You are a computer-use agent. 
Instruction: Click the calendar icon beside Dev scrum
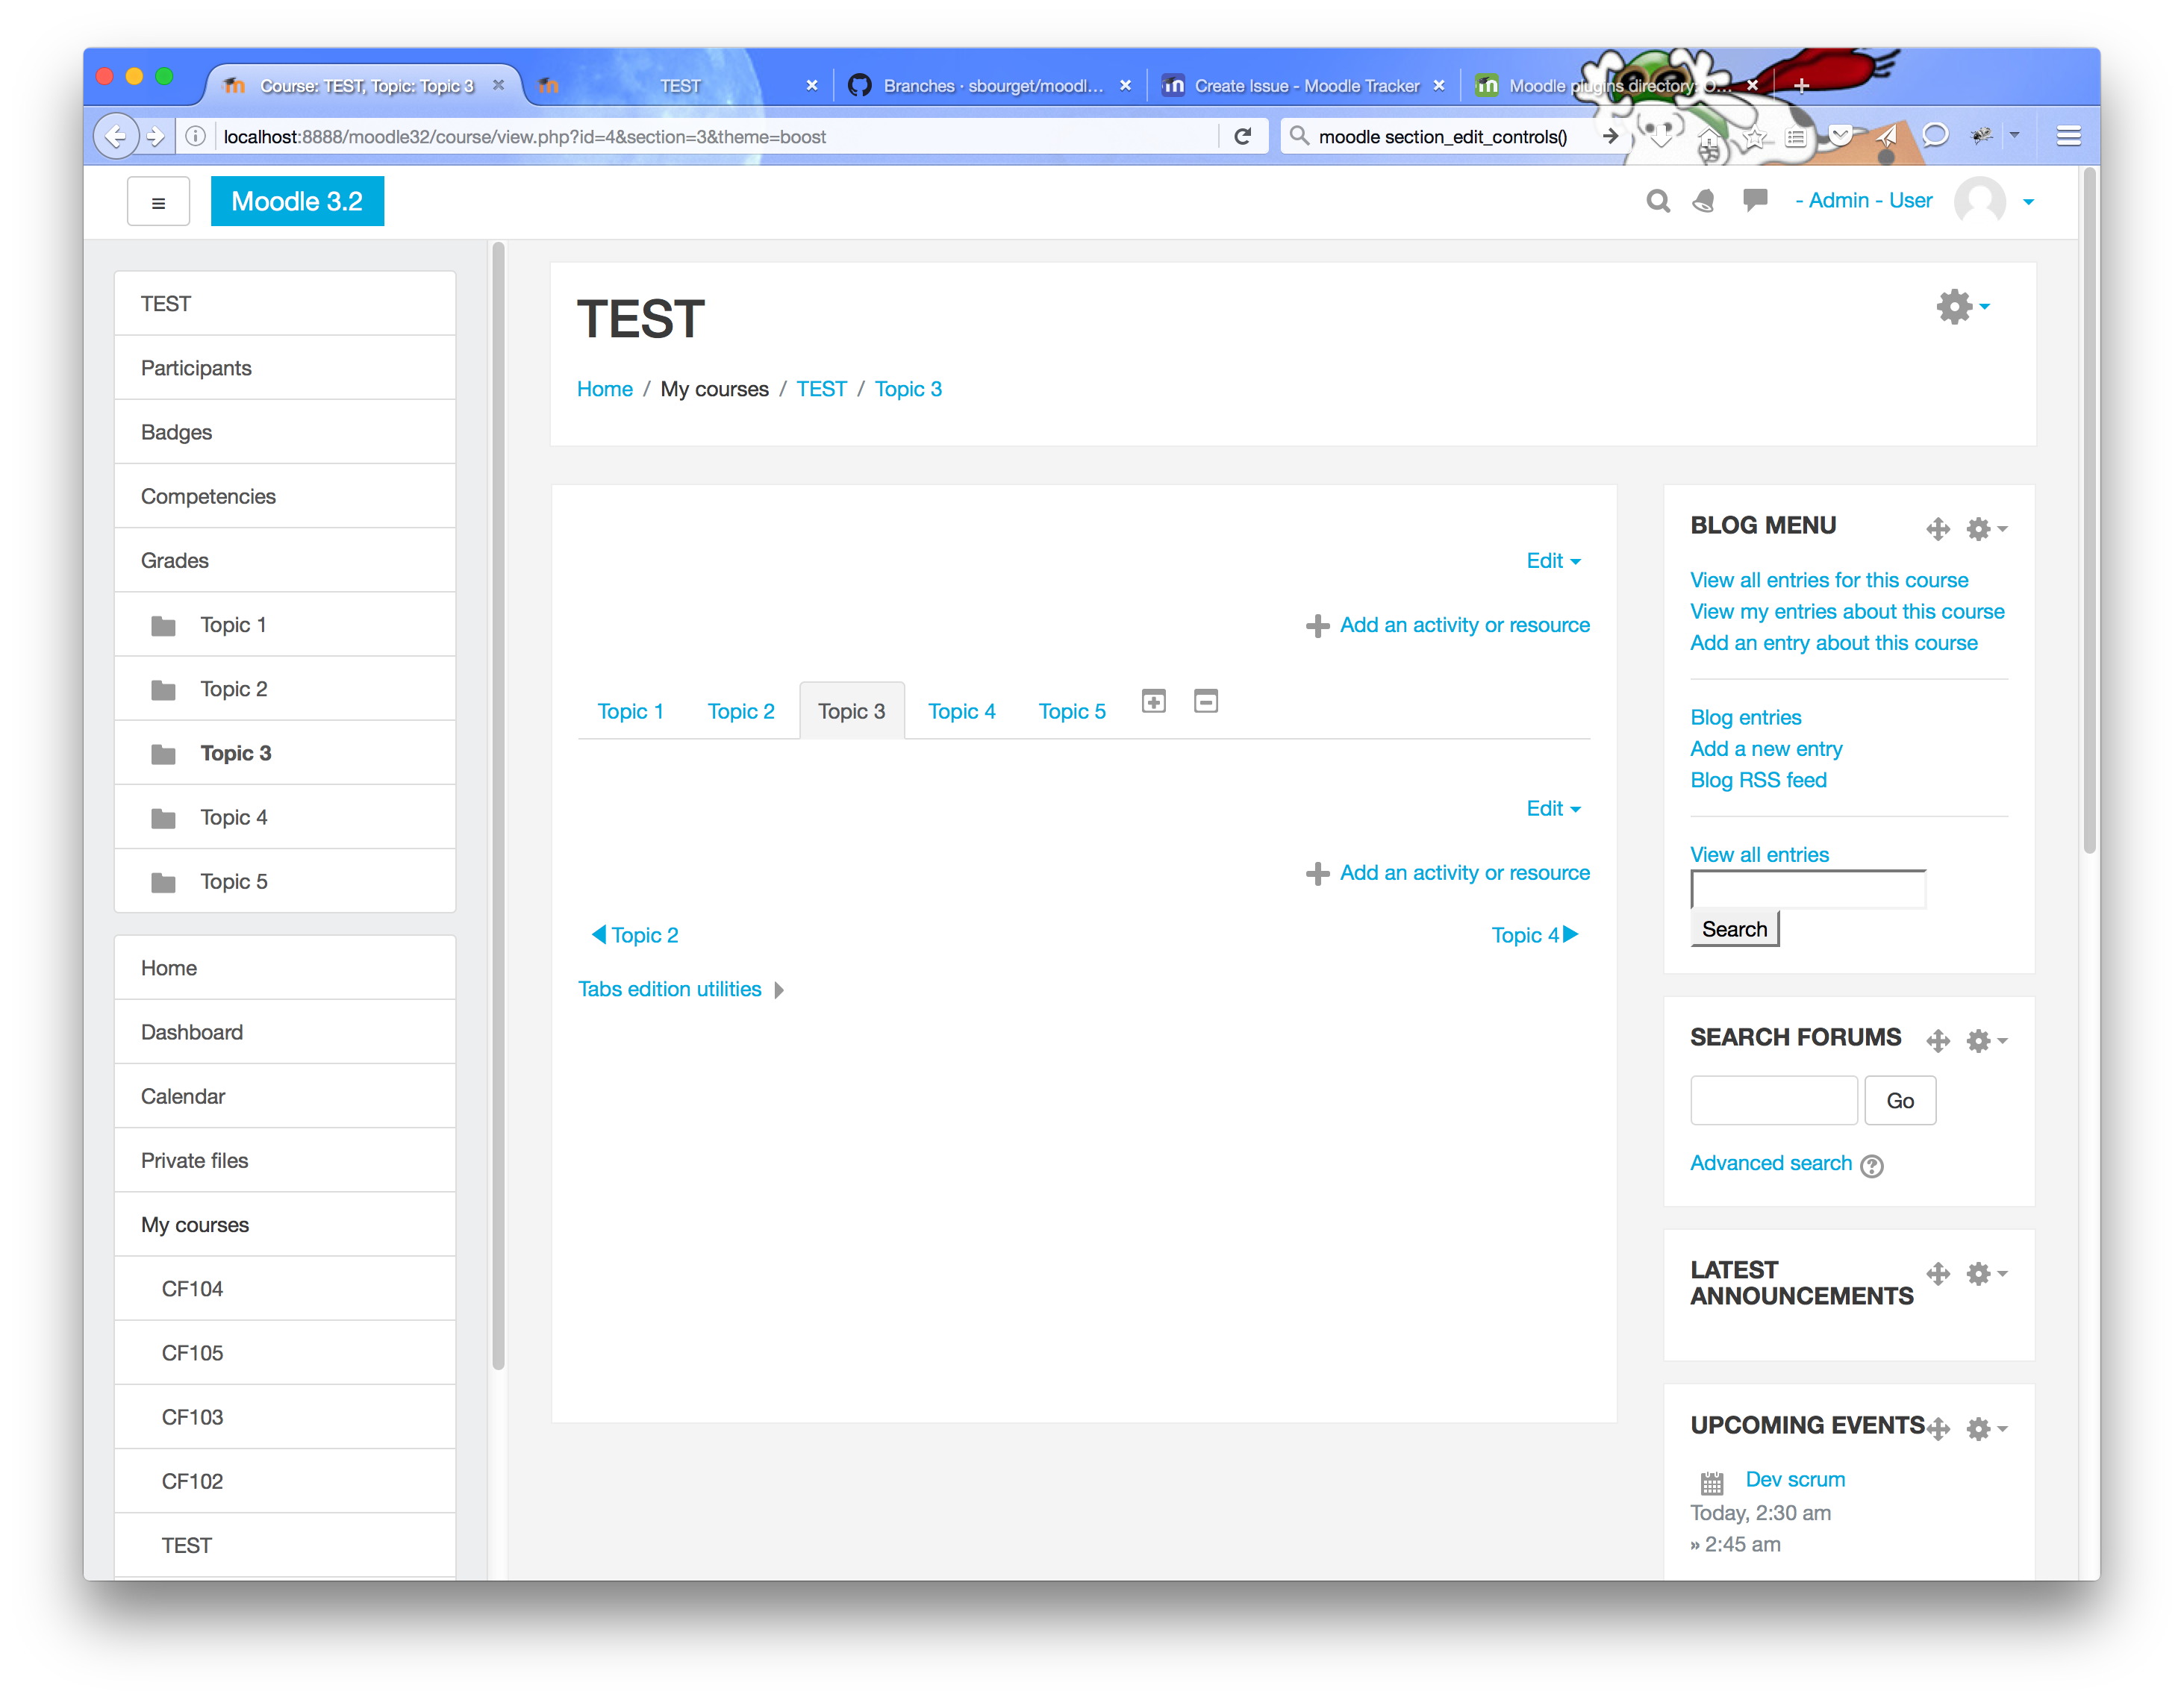click(1713, 1482)
